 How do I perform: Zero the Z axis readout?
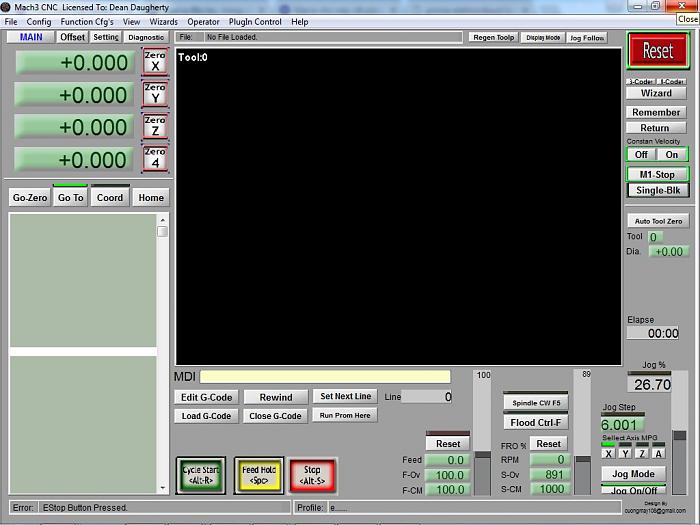(155, 125)
